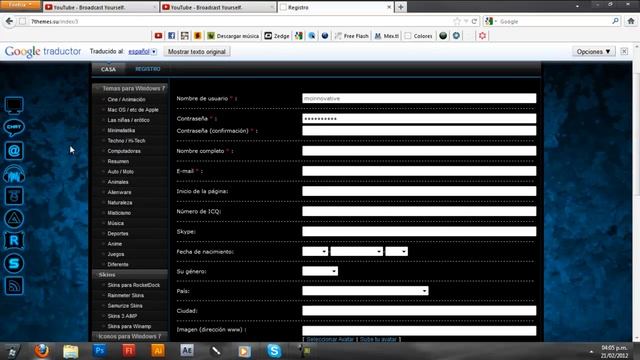Open the birth date year dropdown
The image size is (640, 360).
[396, 251]
